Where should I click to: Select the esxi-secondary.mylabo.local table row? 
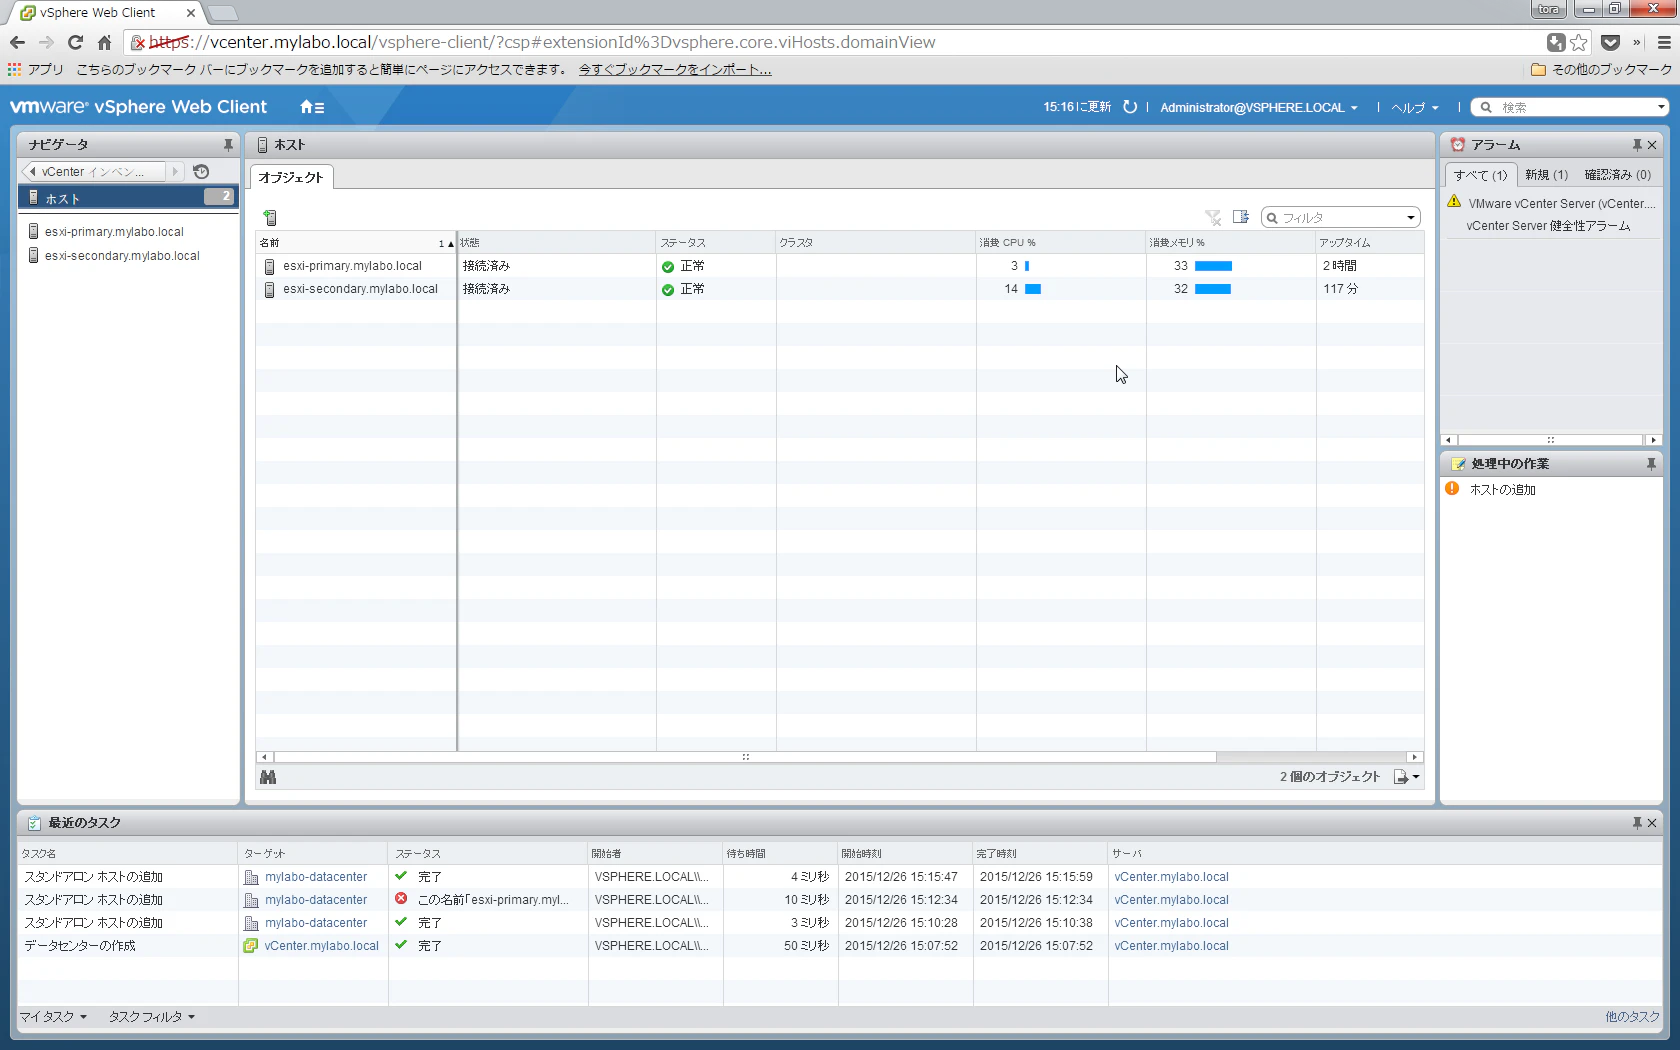(840, 289)
